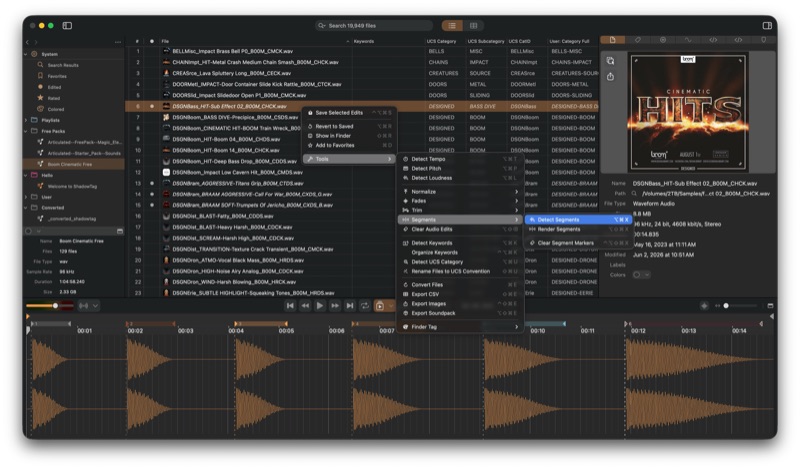800x469 pixels.
Task: Start playback with the play button
Action: coord(320,306)
